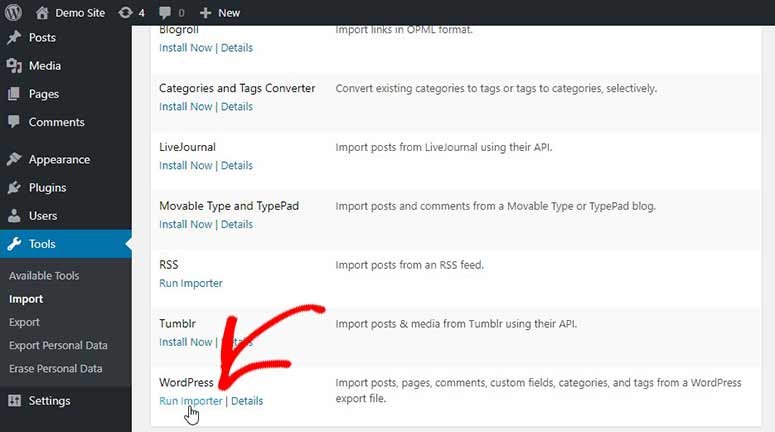Viewport: 775px width, 432px height.
Task: Click the plus icon beside New
Action: (x=205, y=13)
